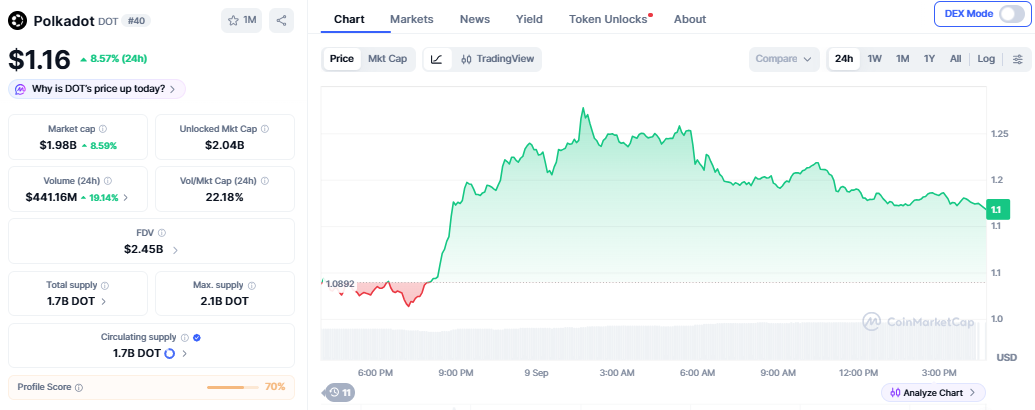This screenshot has height=410, width=1035.
Task: Open the About tab
Action: point(690,19)
